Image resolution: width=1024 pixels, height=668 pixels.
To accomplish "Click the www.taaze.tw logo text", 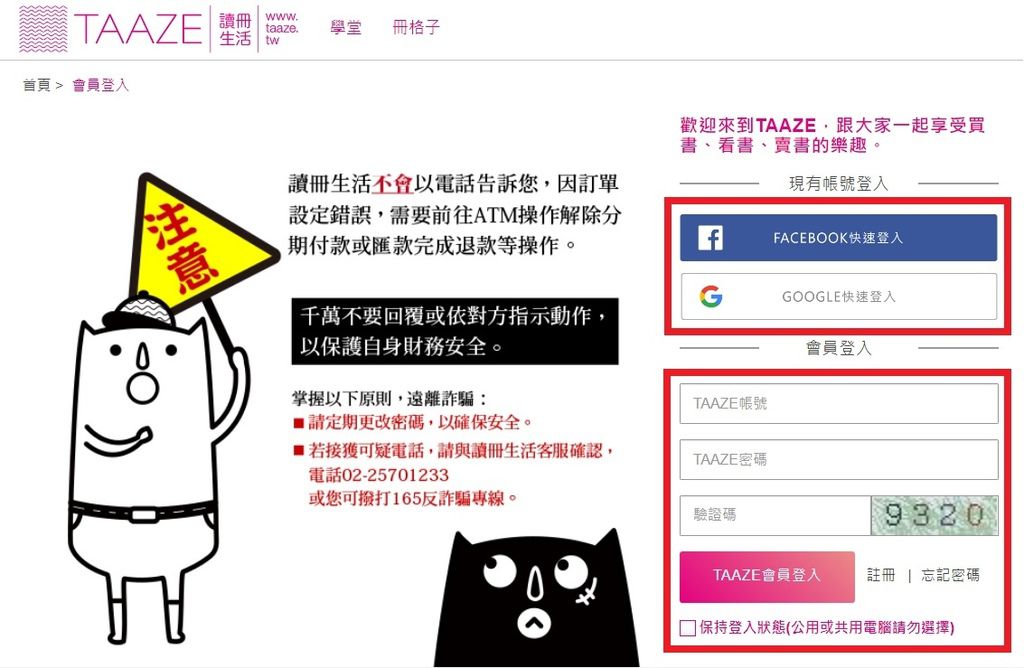I will [x=282, y=28].
